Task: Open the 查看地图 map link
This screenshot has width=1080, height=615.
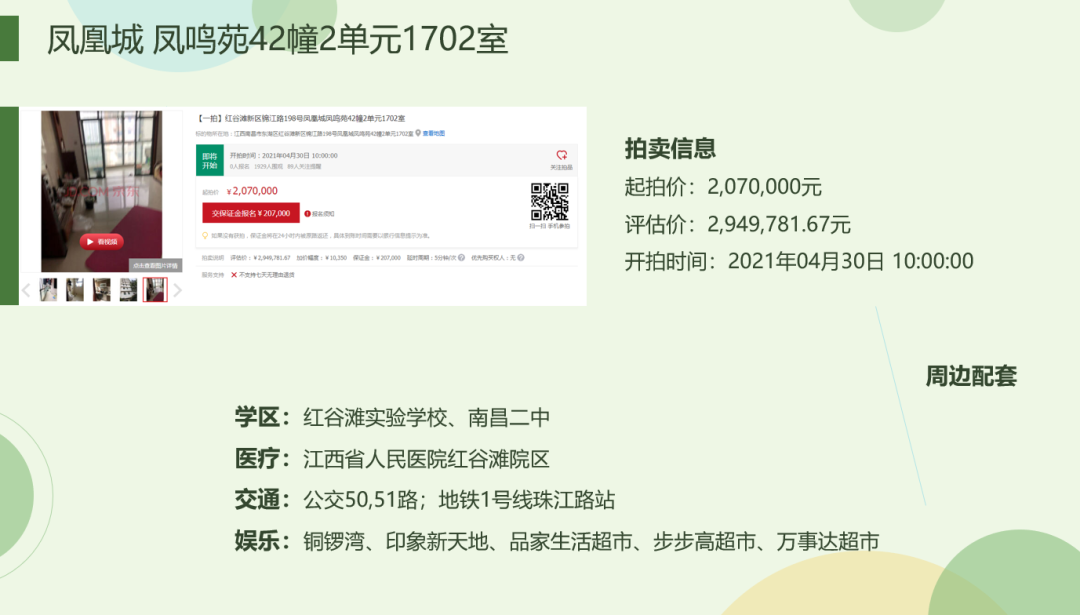Action: 433,133
